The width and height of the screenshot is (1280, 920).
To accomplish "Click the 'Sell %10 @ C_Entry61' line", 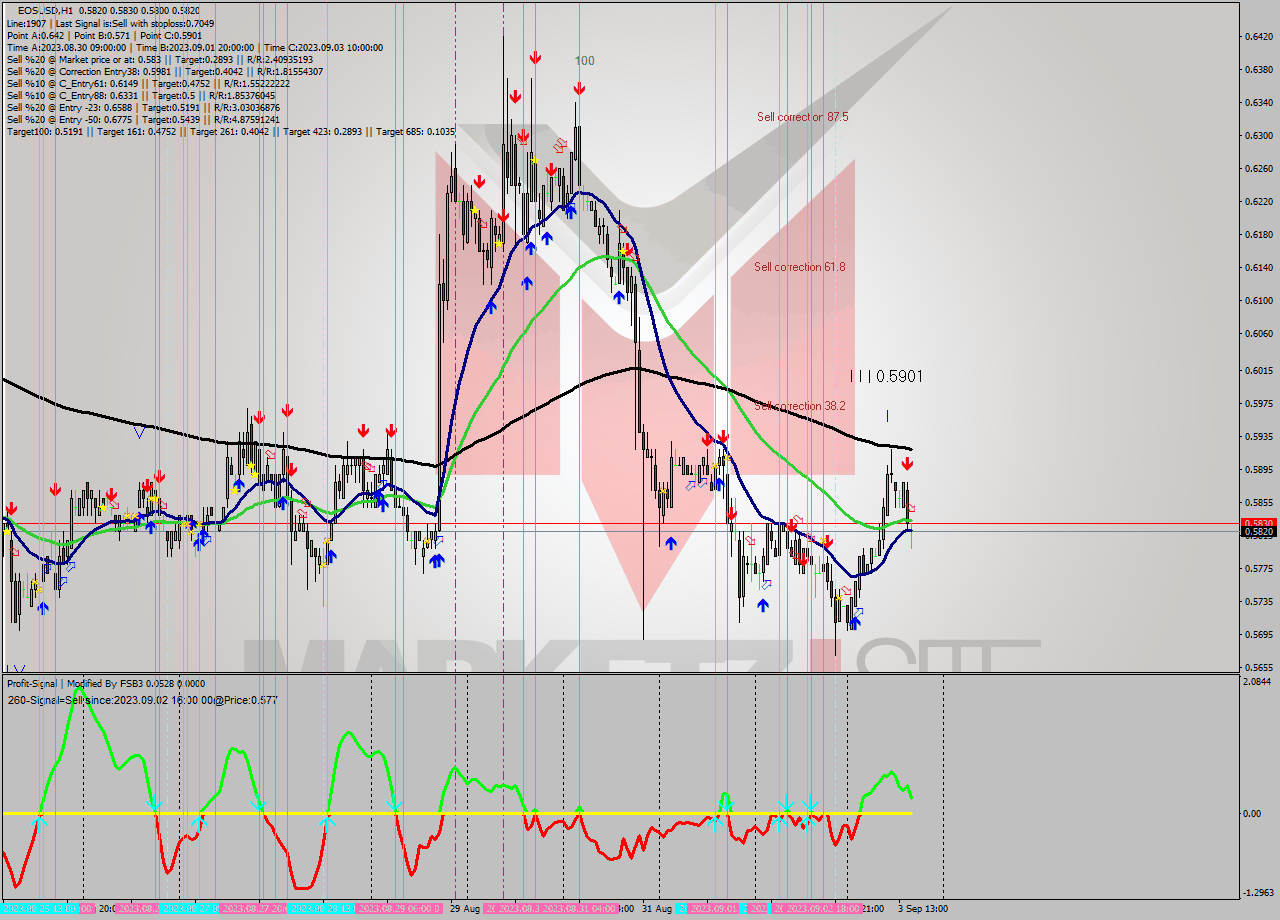I will [148, 83].
